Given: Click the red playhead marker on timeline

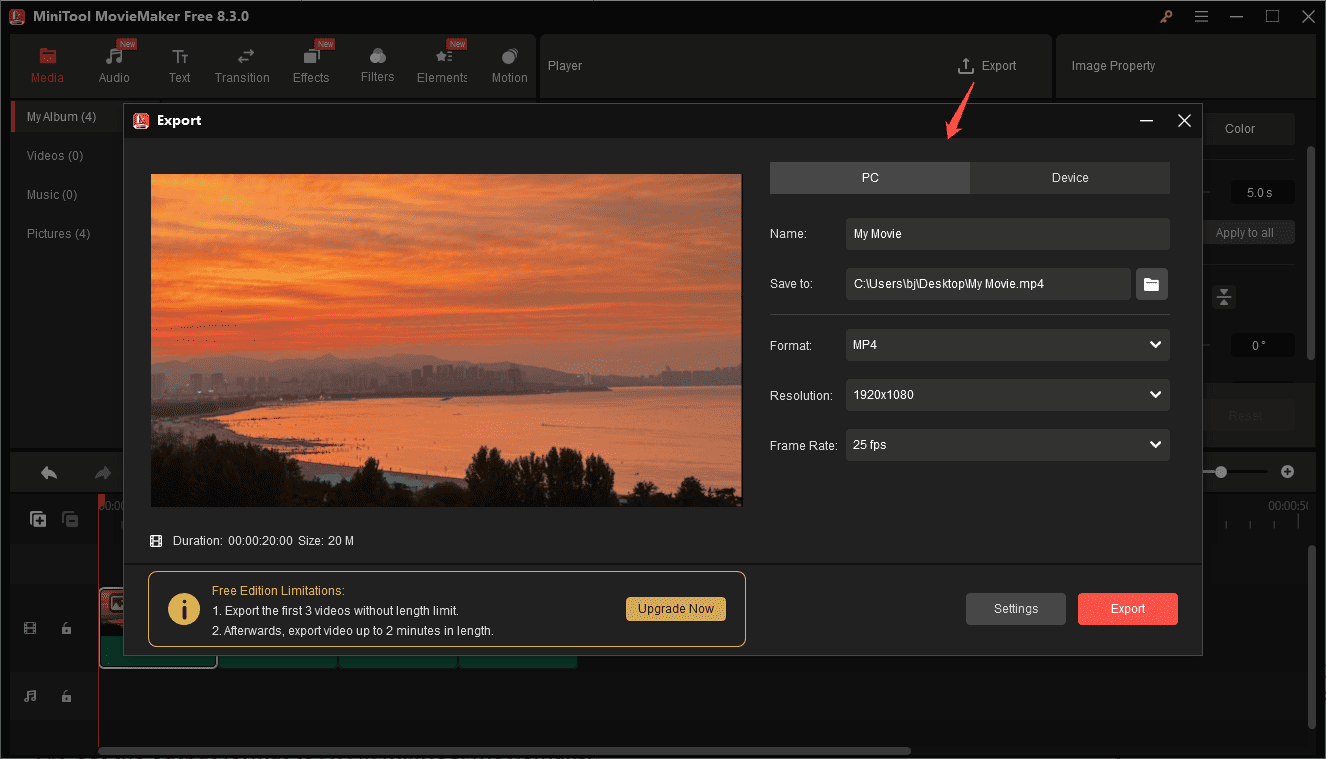Looking at the screenshot, I should (101, 499).
